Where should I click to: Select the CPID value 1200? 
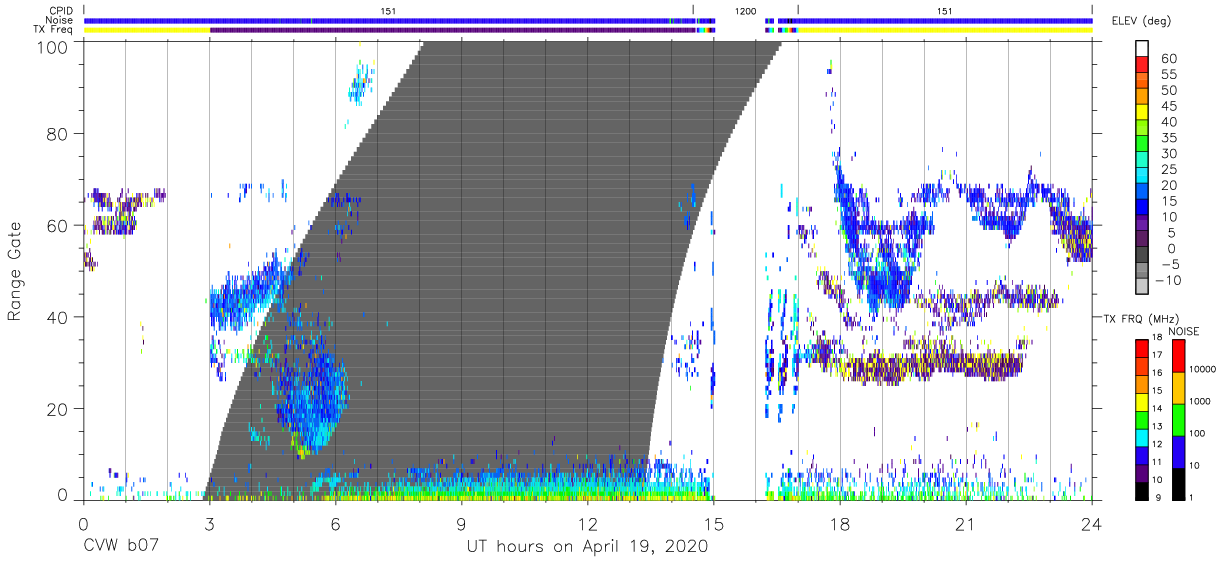click(x=745, y=10)
